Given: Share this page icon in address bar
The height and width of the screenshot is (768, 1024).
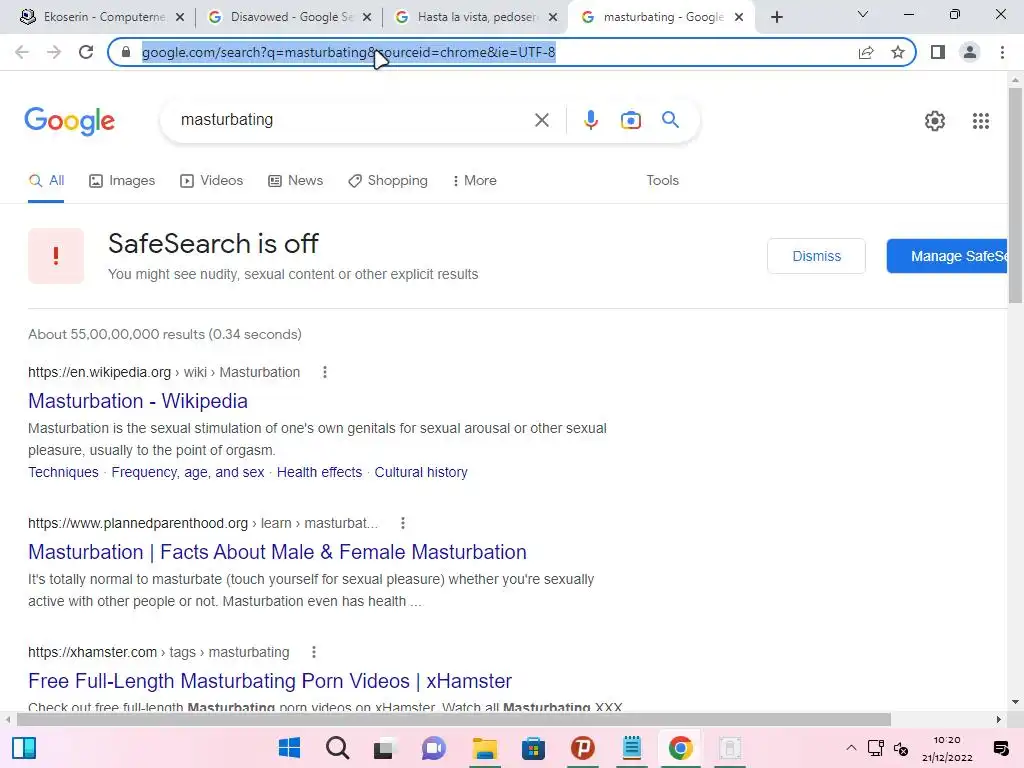Looking at the screenshot, I should pos(866,52).
